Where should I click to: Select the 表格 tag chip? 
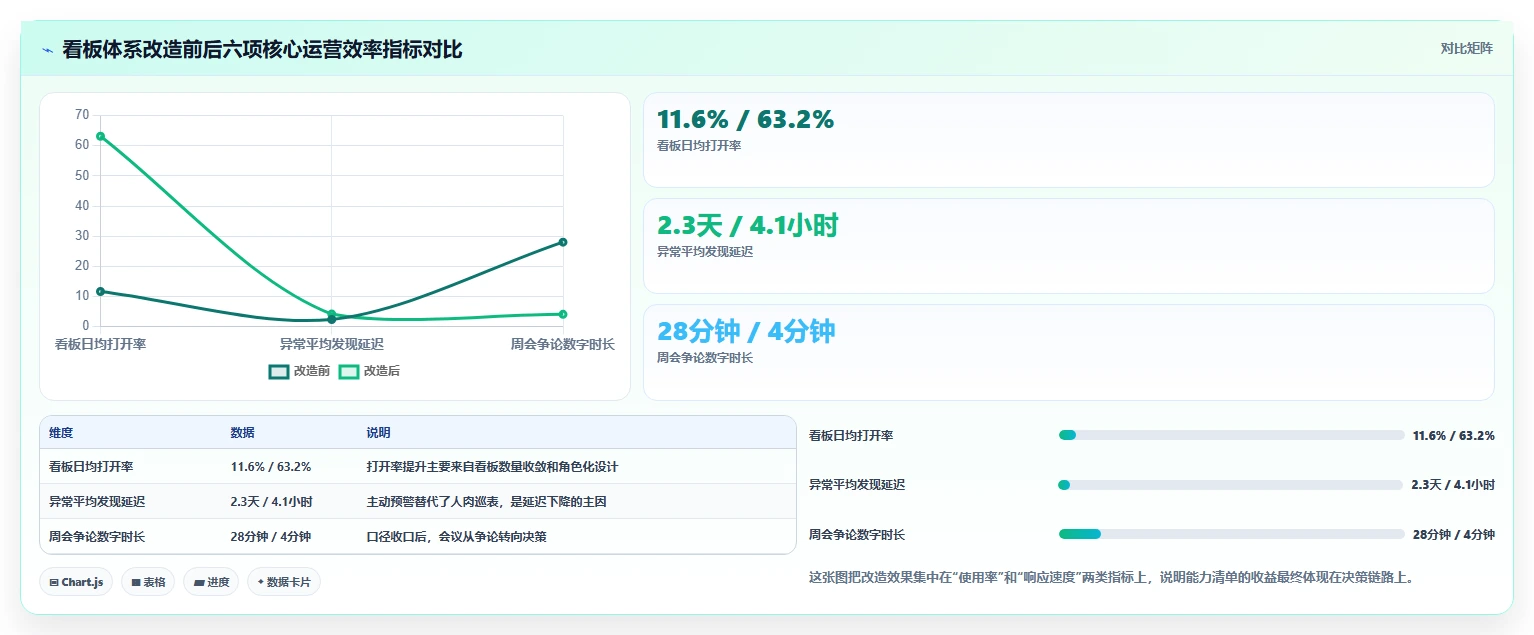[x=149, y=582]
